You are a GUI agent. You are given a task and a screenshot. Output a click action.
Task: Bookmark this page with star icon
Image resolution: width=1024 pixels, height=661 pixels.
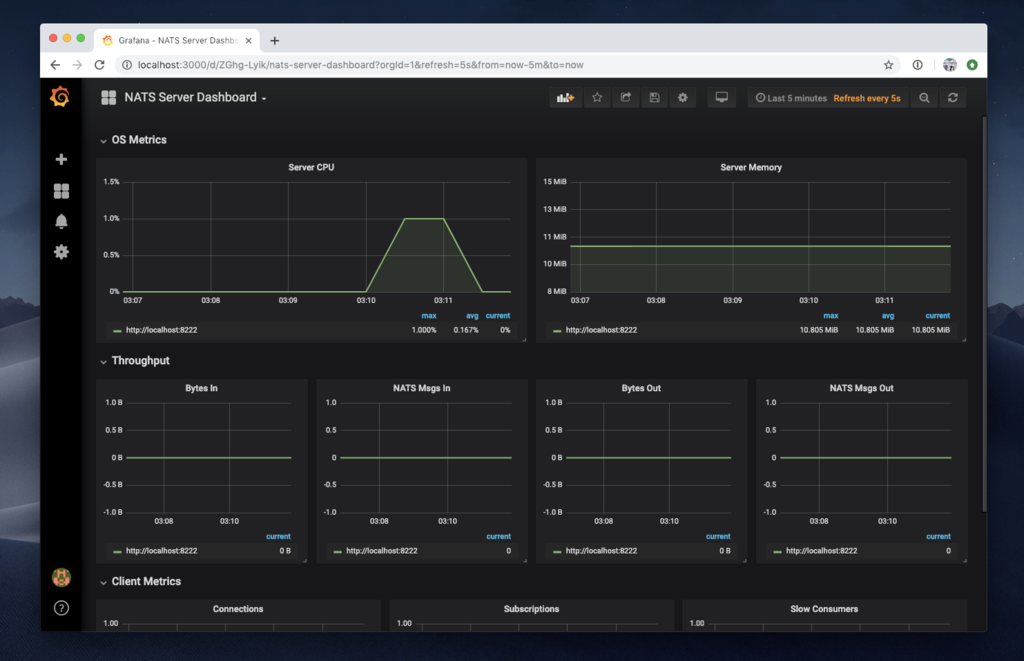pos(888,65)
